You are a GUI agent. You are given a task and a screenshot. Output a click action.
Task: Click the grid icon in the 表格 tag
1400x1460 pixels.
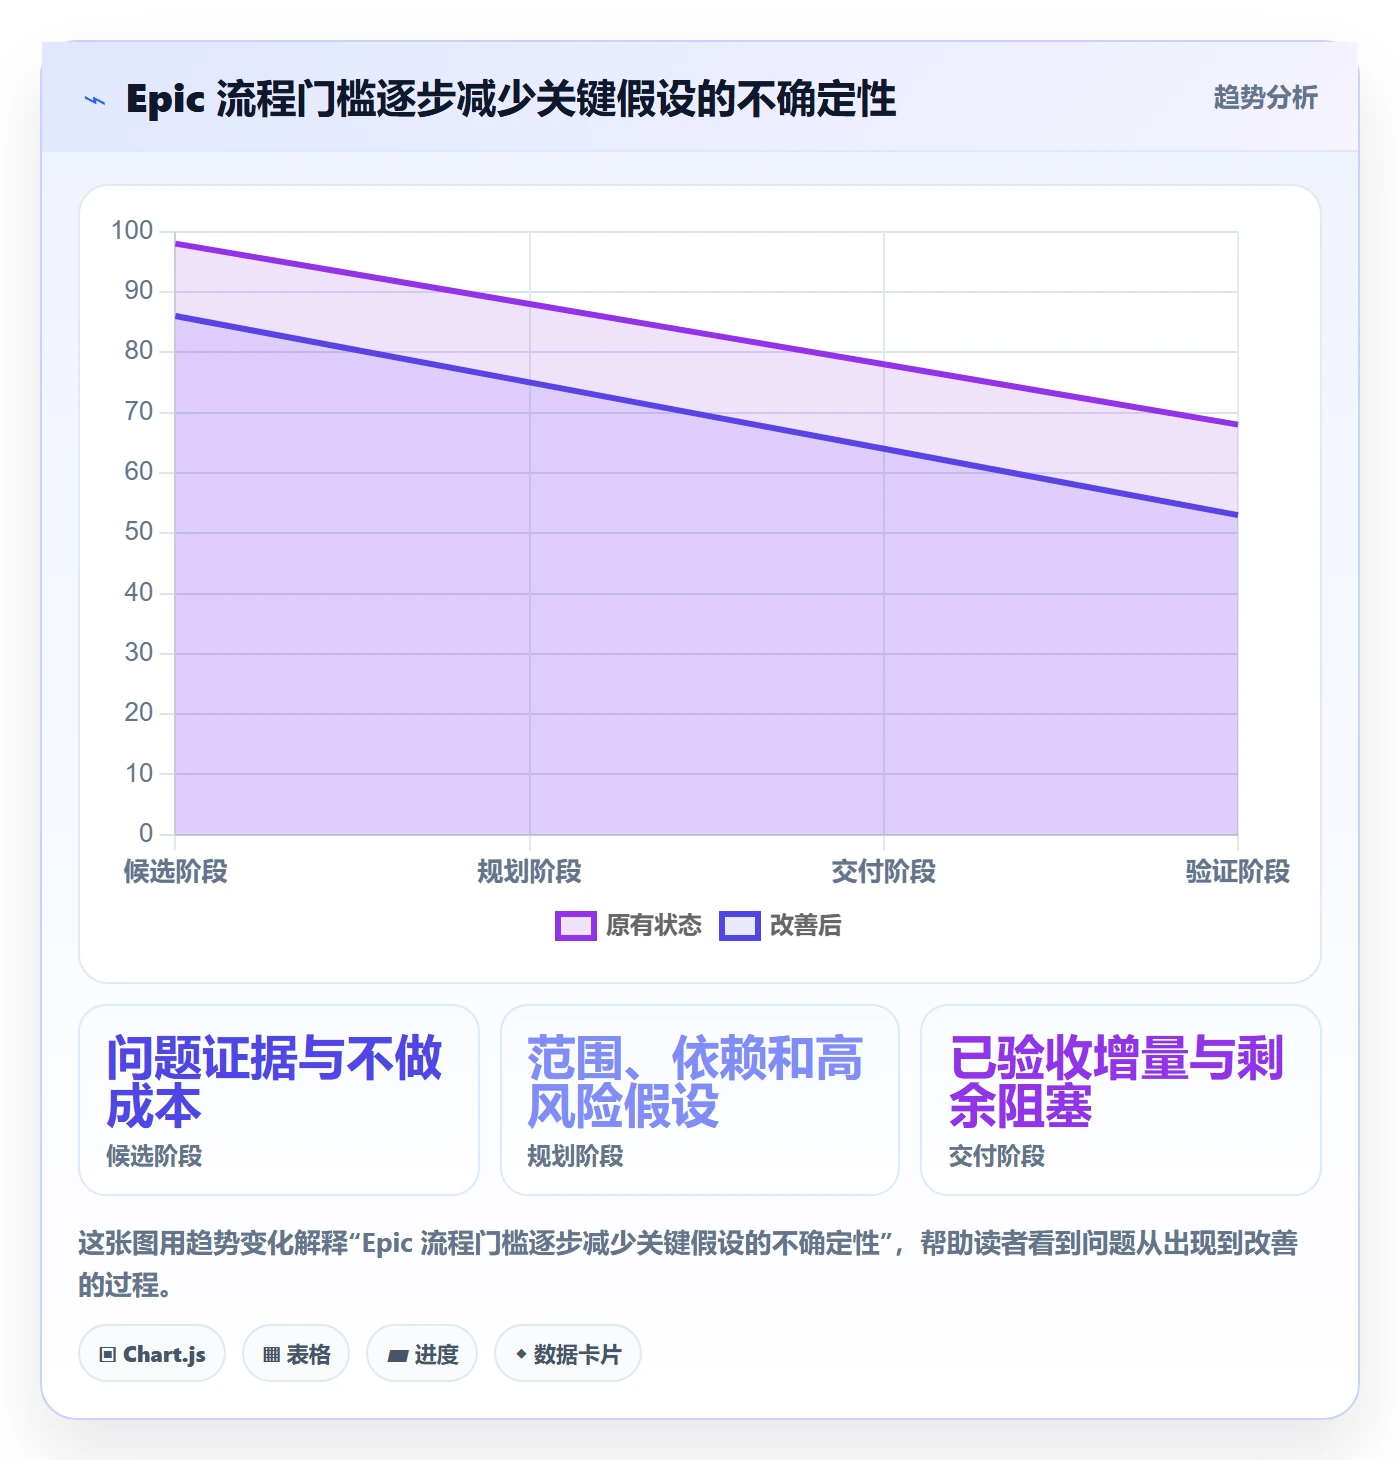(x=271, y=1355)
